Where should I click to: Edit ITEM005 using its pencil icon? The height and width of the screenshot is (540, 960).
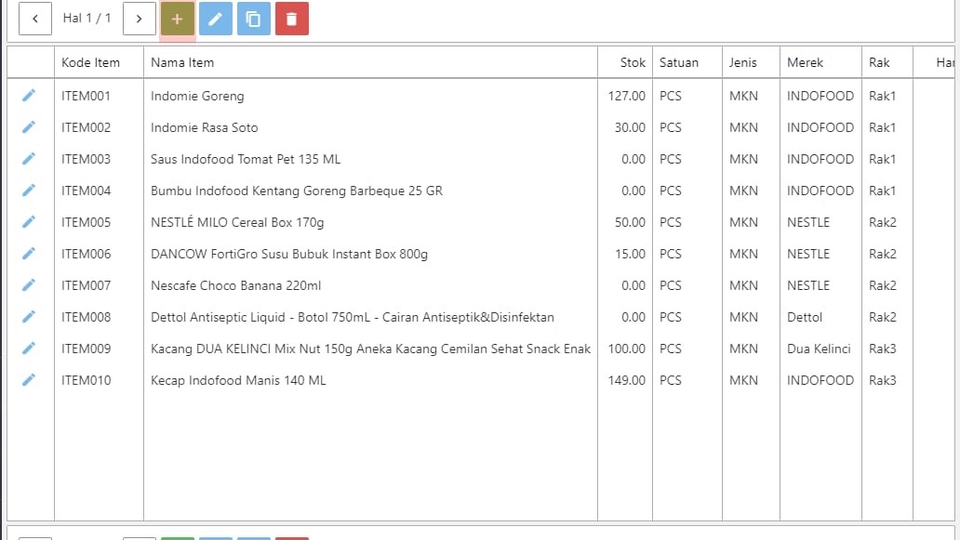29,222
